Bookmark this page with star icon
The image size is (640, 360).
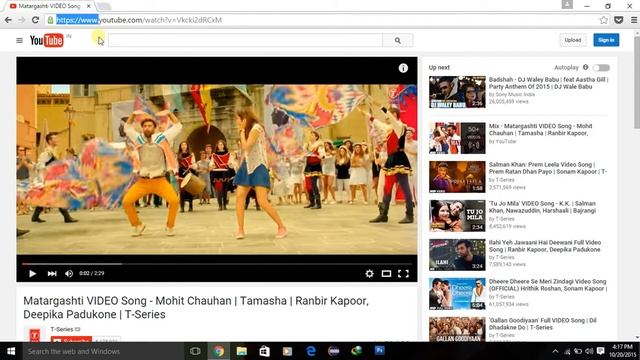[x=604, y=20]
